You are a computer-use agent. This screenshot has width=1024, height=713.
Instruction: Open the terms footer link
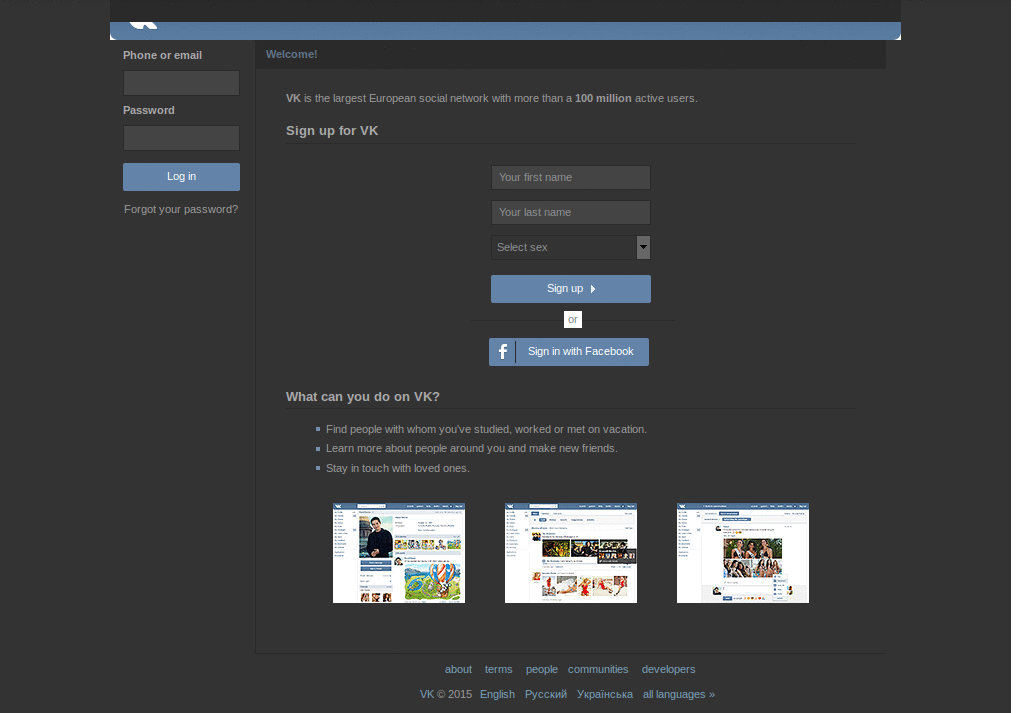[498, 670]
